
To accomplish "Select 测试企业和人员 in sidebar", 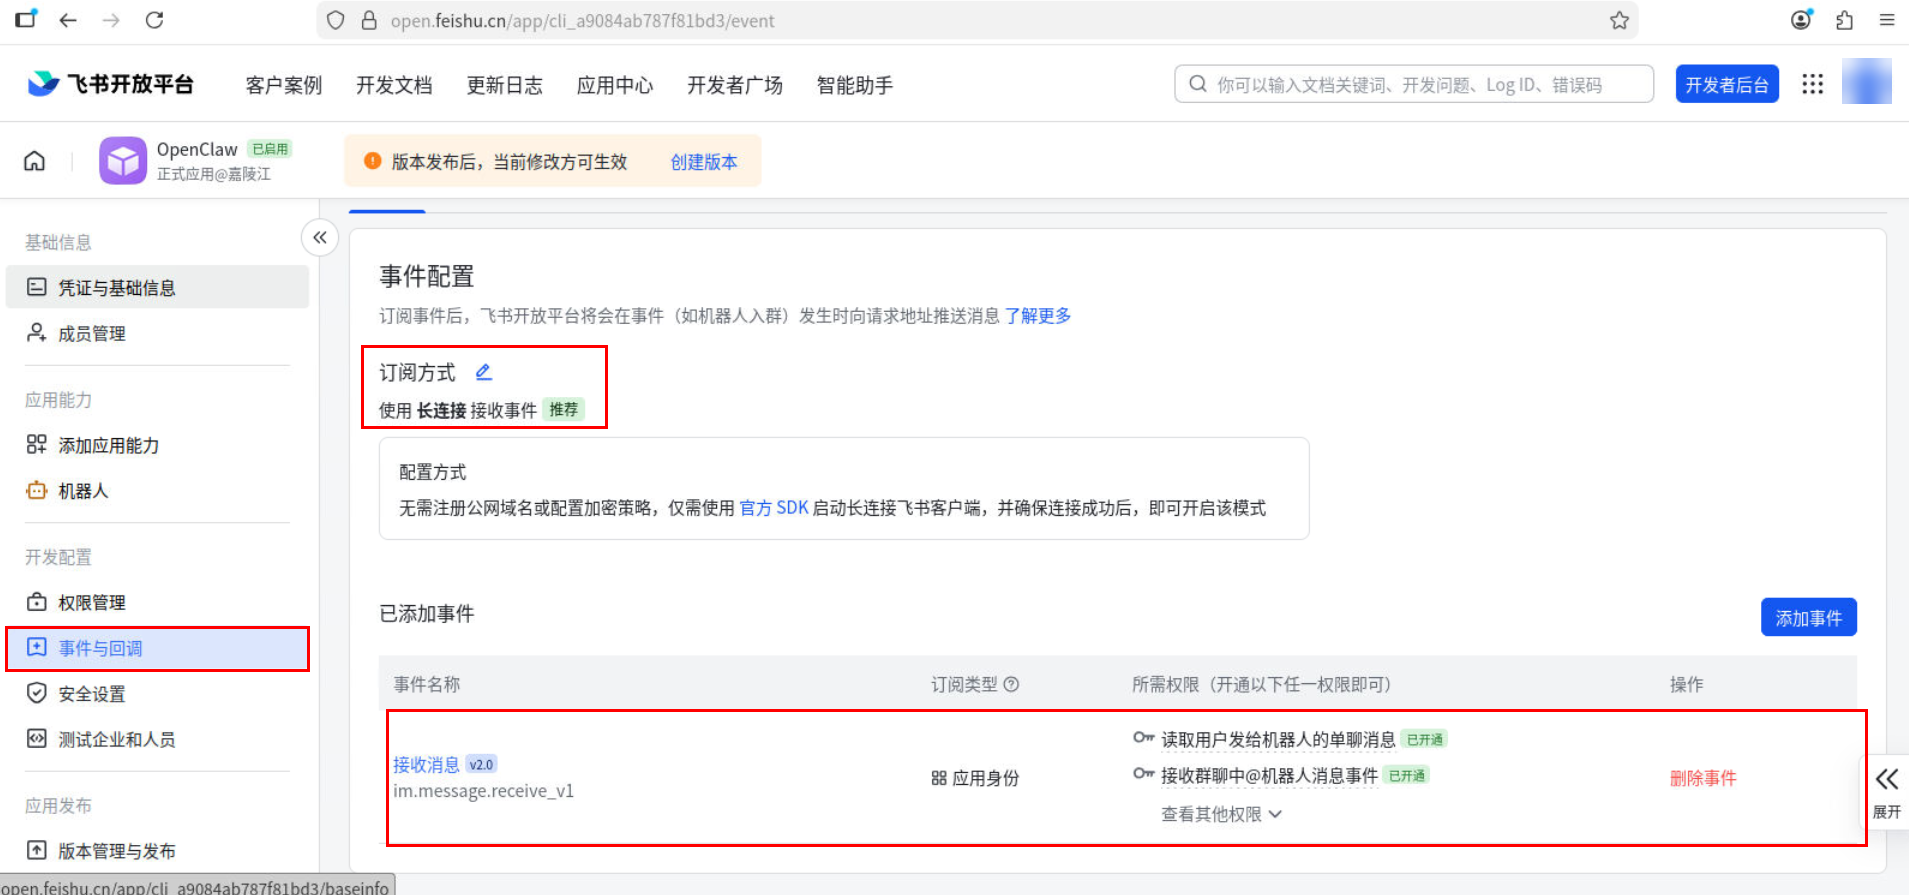I will (157, 740).
